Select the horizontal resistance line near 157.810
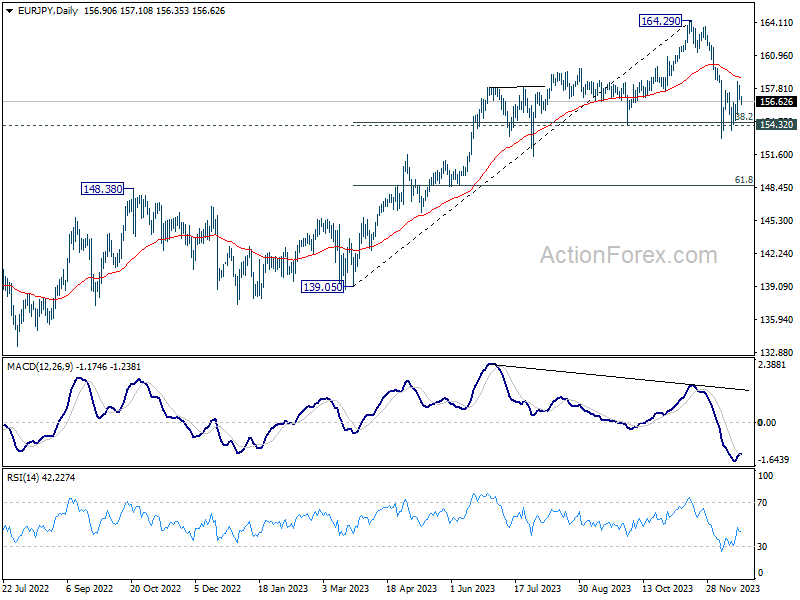Viewport: 800px width, 600px height. point(516,87)
